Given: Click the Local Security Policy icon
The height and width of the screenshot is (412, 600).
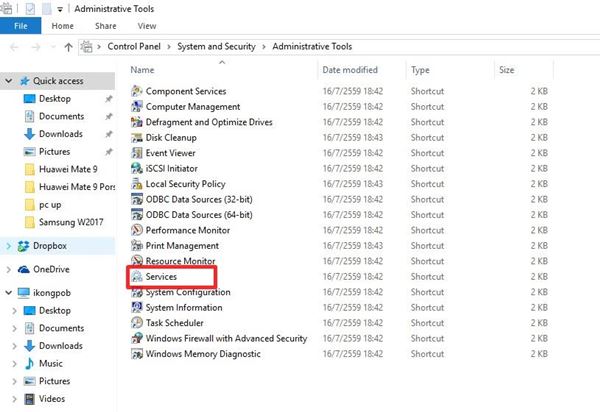Looking at the screenshot, I should pos(137,184).
